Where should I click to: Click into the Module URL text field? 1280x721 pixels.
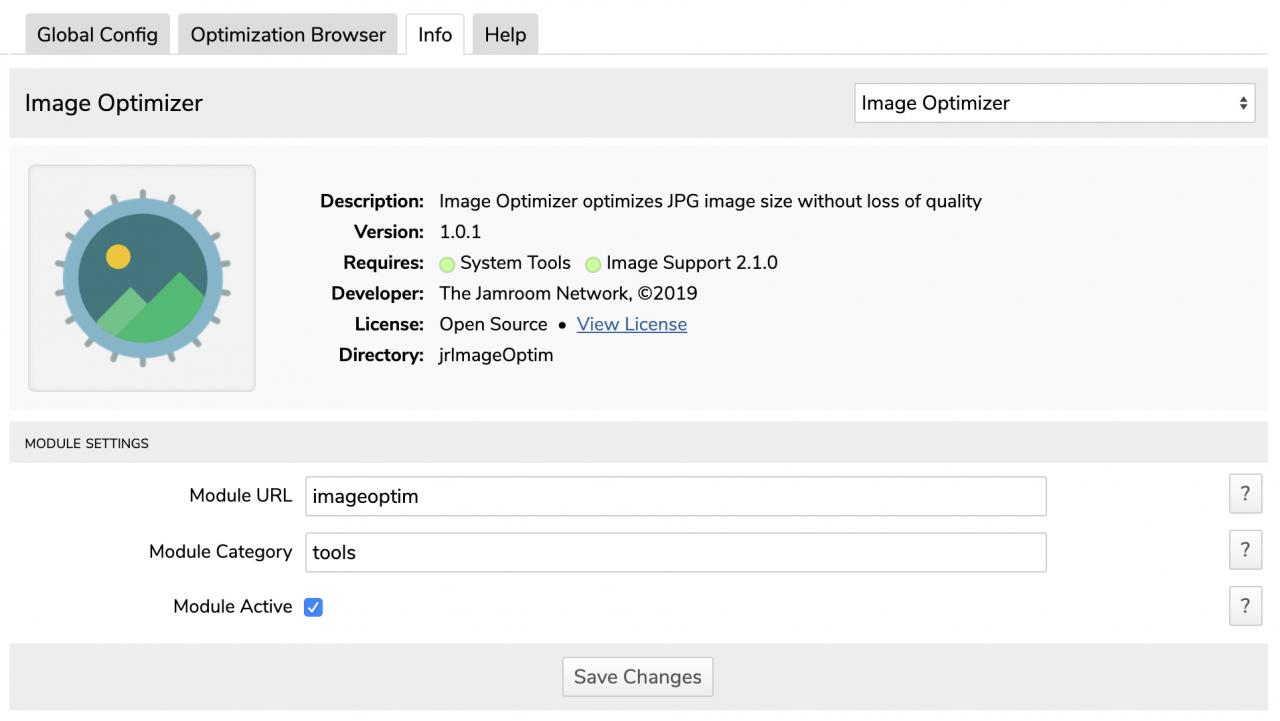click(675, 496)
